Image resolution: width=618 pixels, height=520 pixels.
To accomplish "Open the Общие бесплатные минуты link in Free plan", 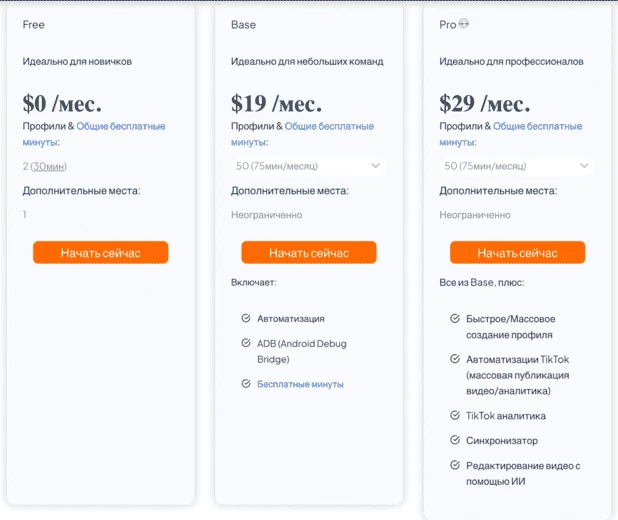I will coord(94,134).
